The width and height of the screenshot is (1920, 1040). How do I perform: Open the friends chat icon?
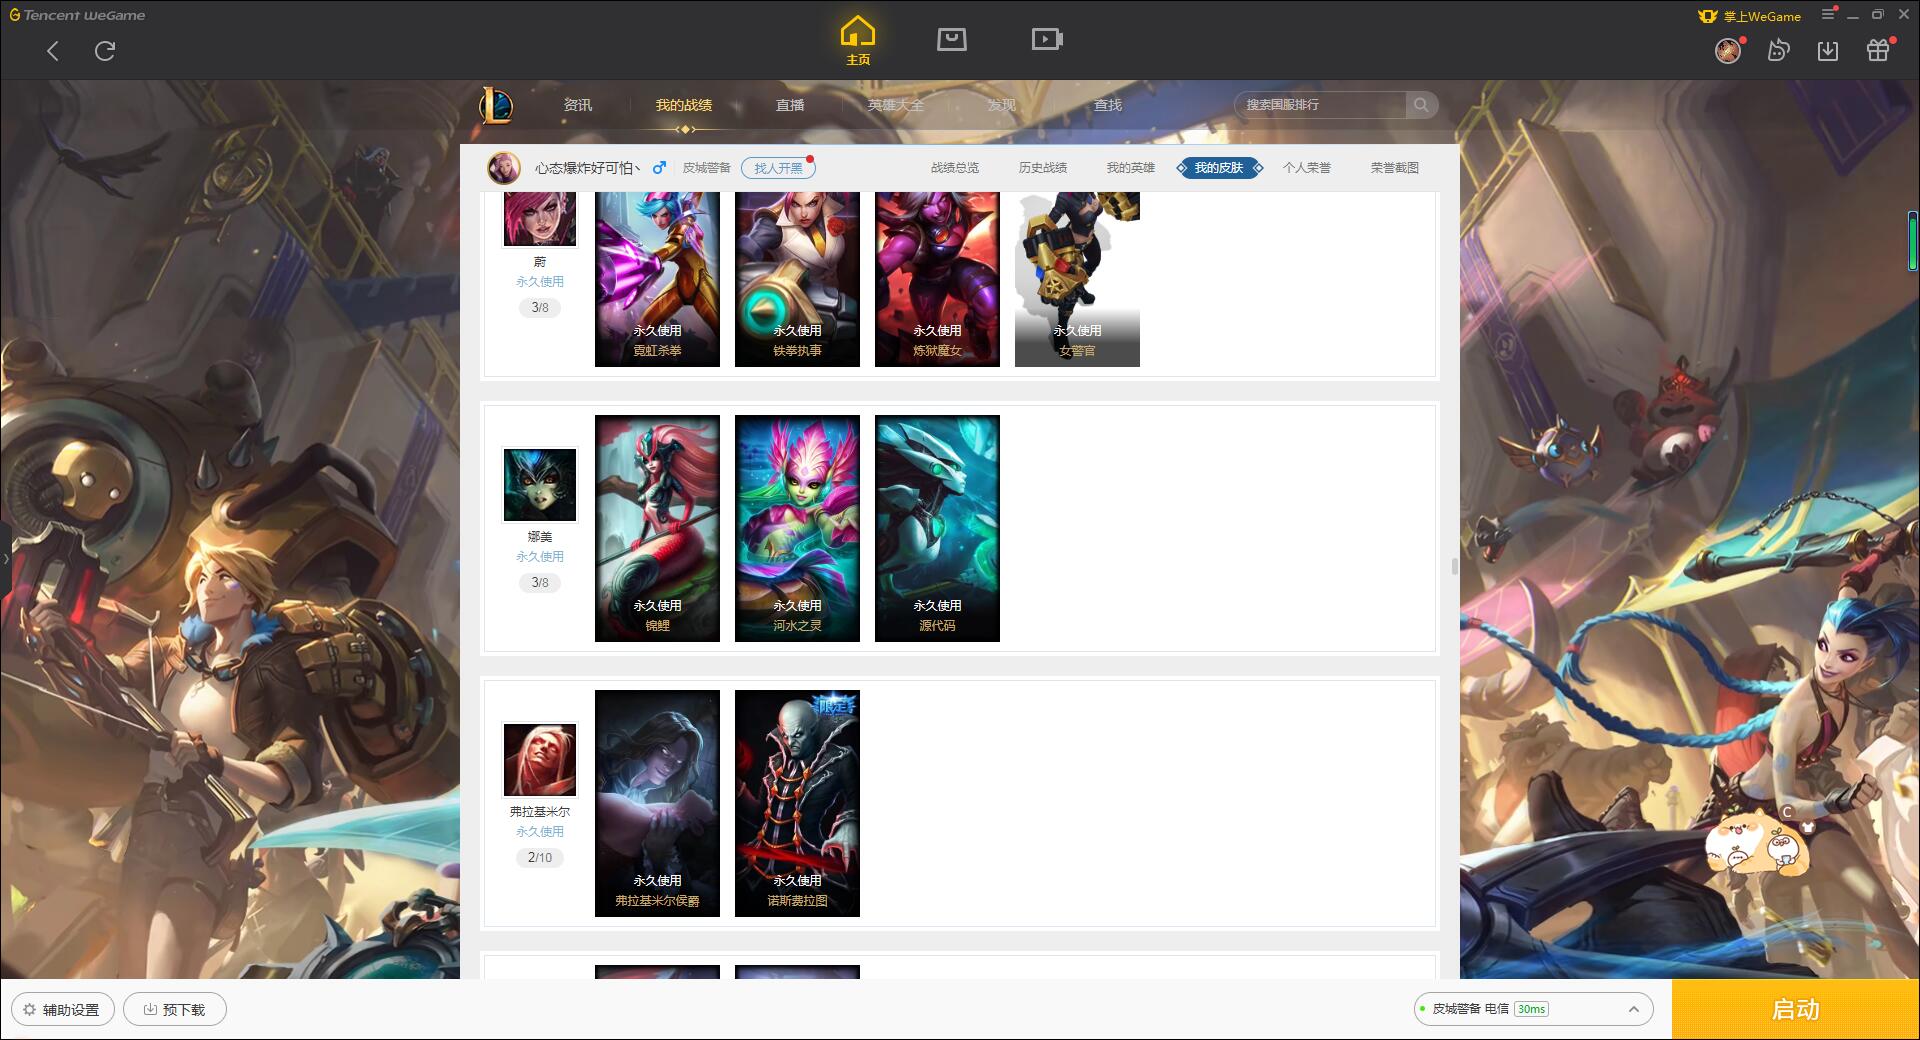[x=1778, y=51]
